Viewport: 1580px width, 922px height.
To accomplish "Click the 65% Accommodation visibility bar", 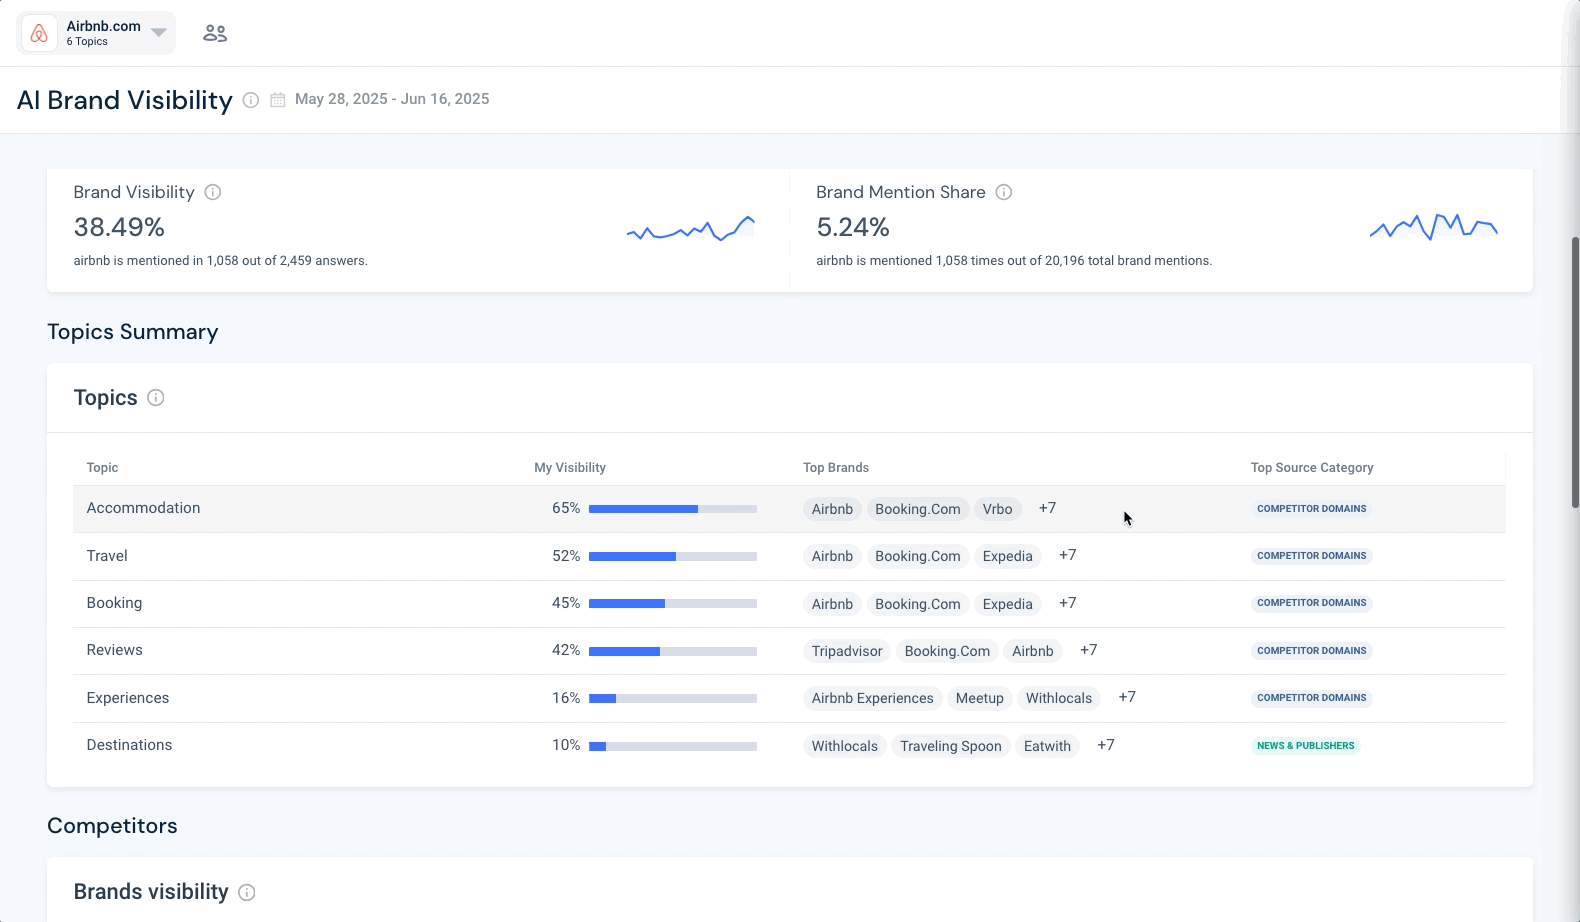I will tap(673, 509).
